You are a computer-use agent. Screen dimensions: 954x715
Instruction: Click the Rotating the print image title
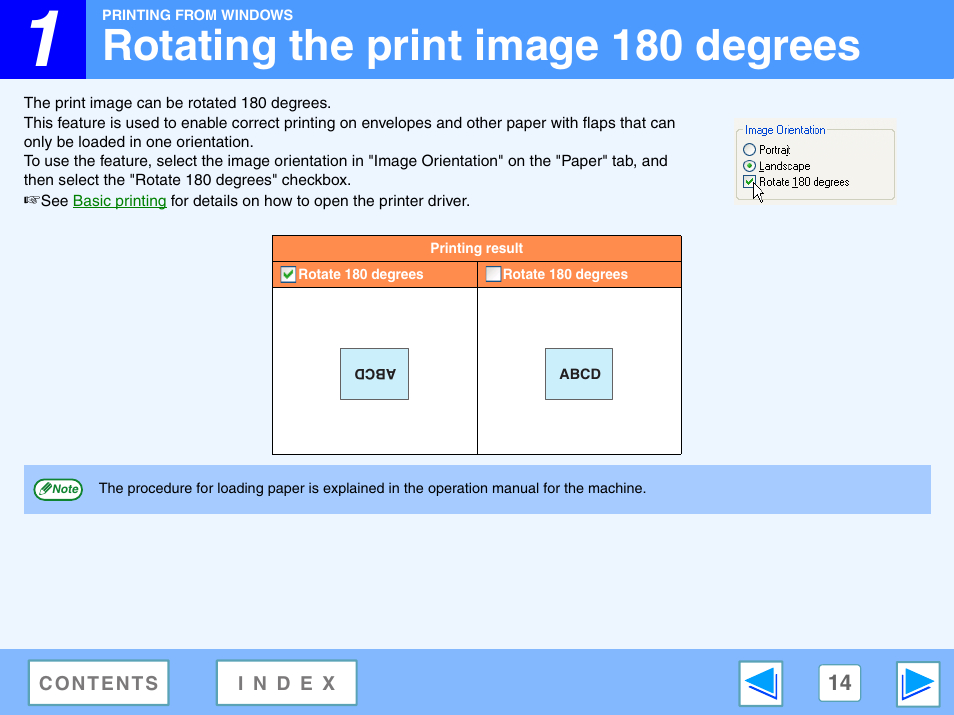(x=481, y=46)
